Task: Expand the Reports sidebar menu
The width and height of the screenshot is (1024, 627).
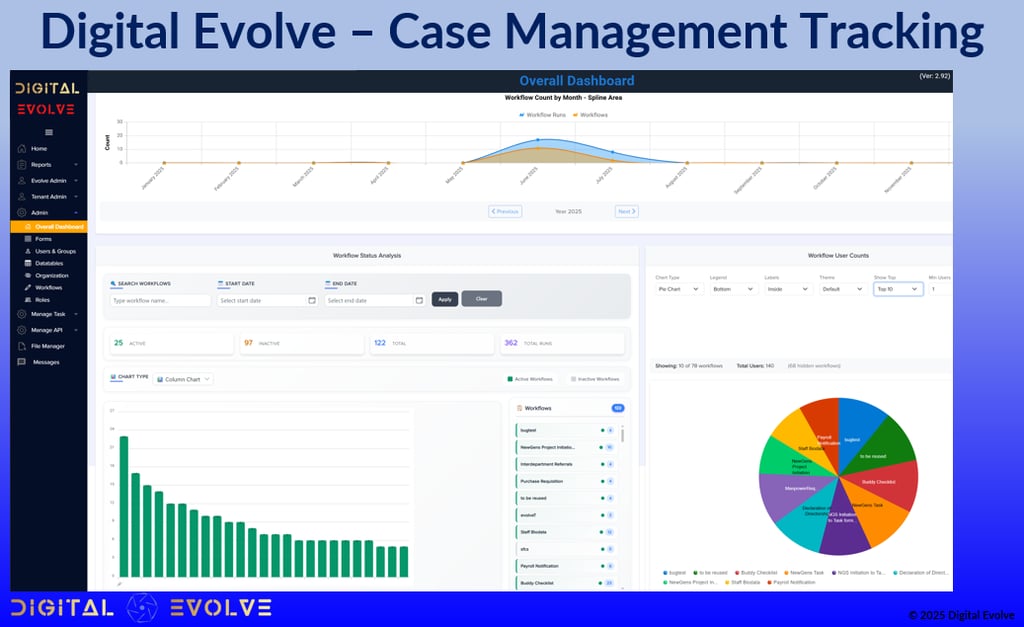Action: click(x=48, y=165)
